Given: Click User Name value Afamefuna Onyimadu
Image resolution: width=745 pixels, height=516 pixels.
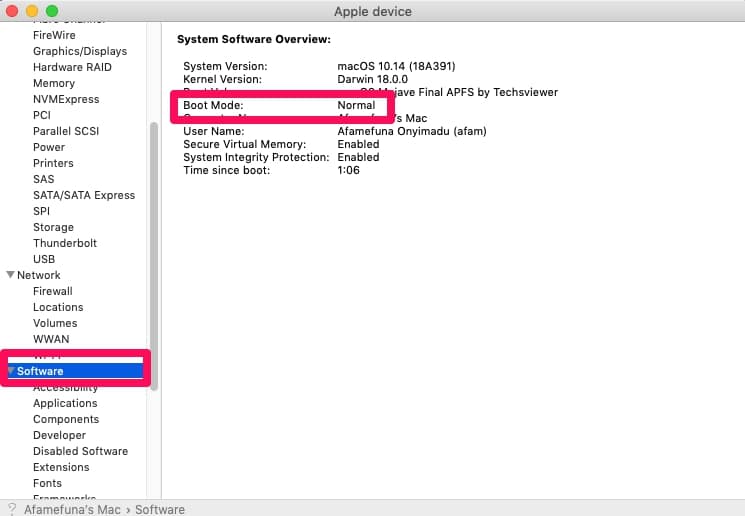Looking at the screenshot, I should pos(412,131).
